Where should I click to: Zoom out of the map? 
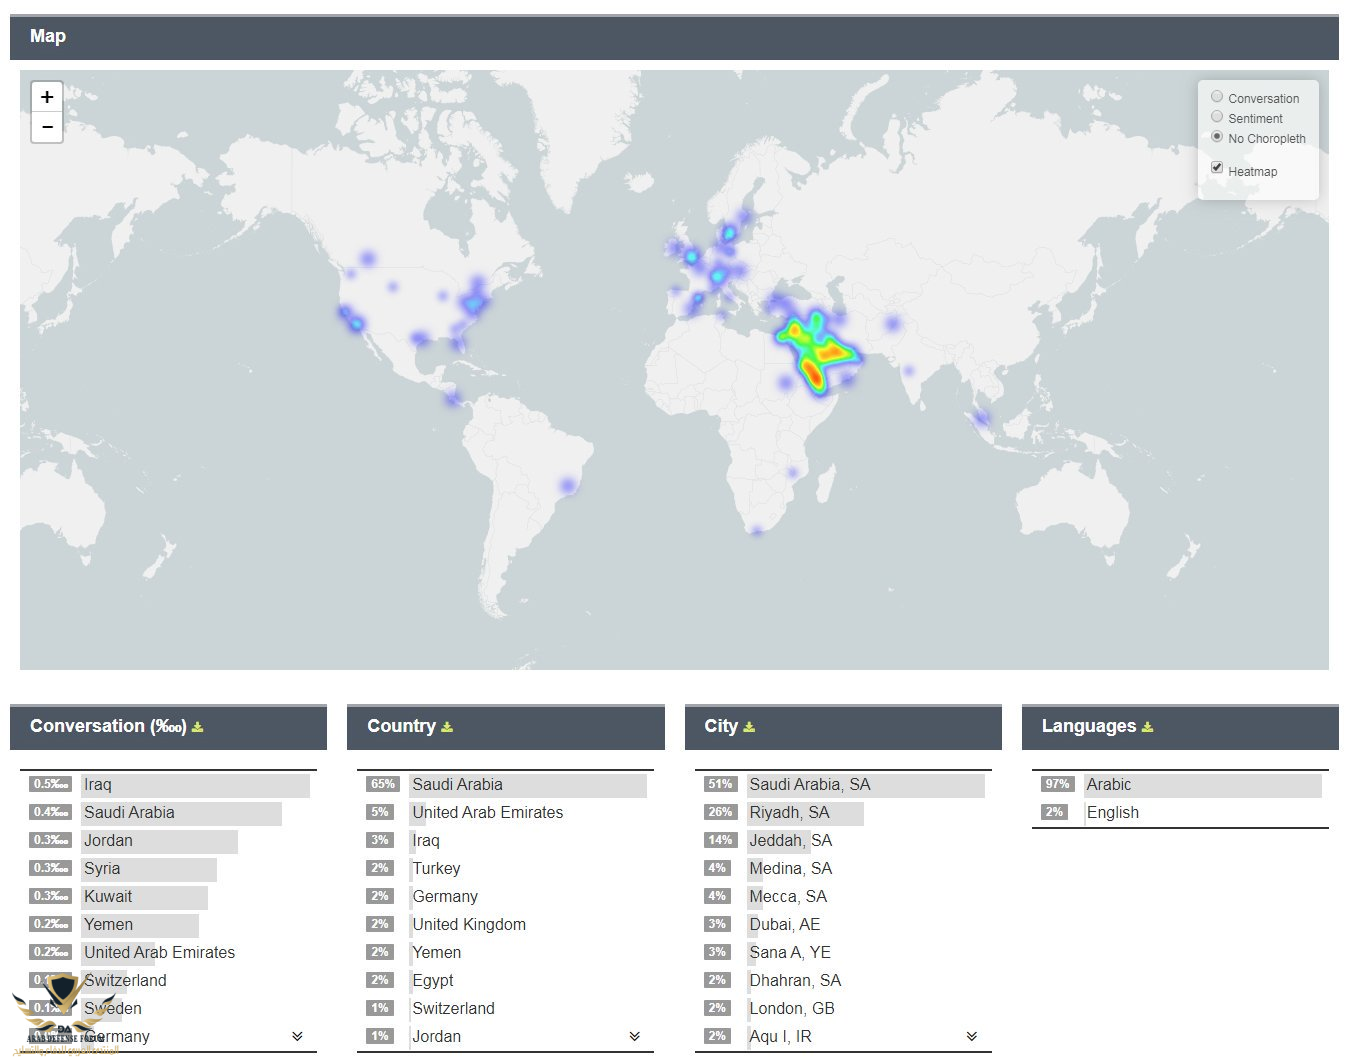pos(47,128)
